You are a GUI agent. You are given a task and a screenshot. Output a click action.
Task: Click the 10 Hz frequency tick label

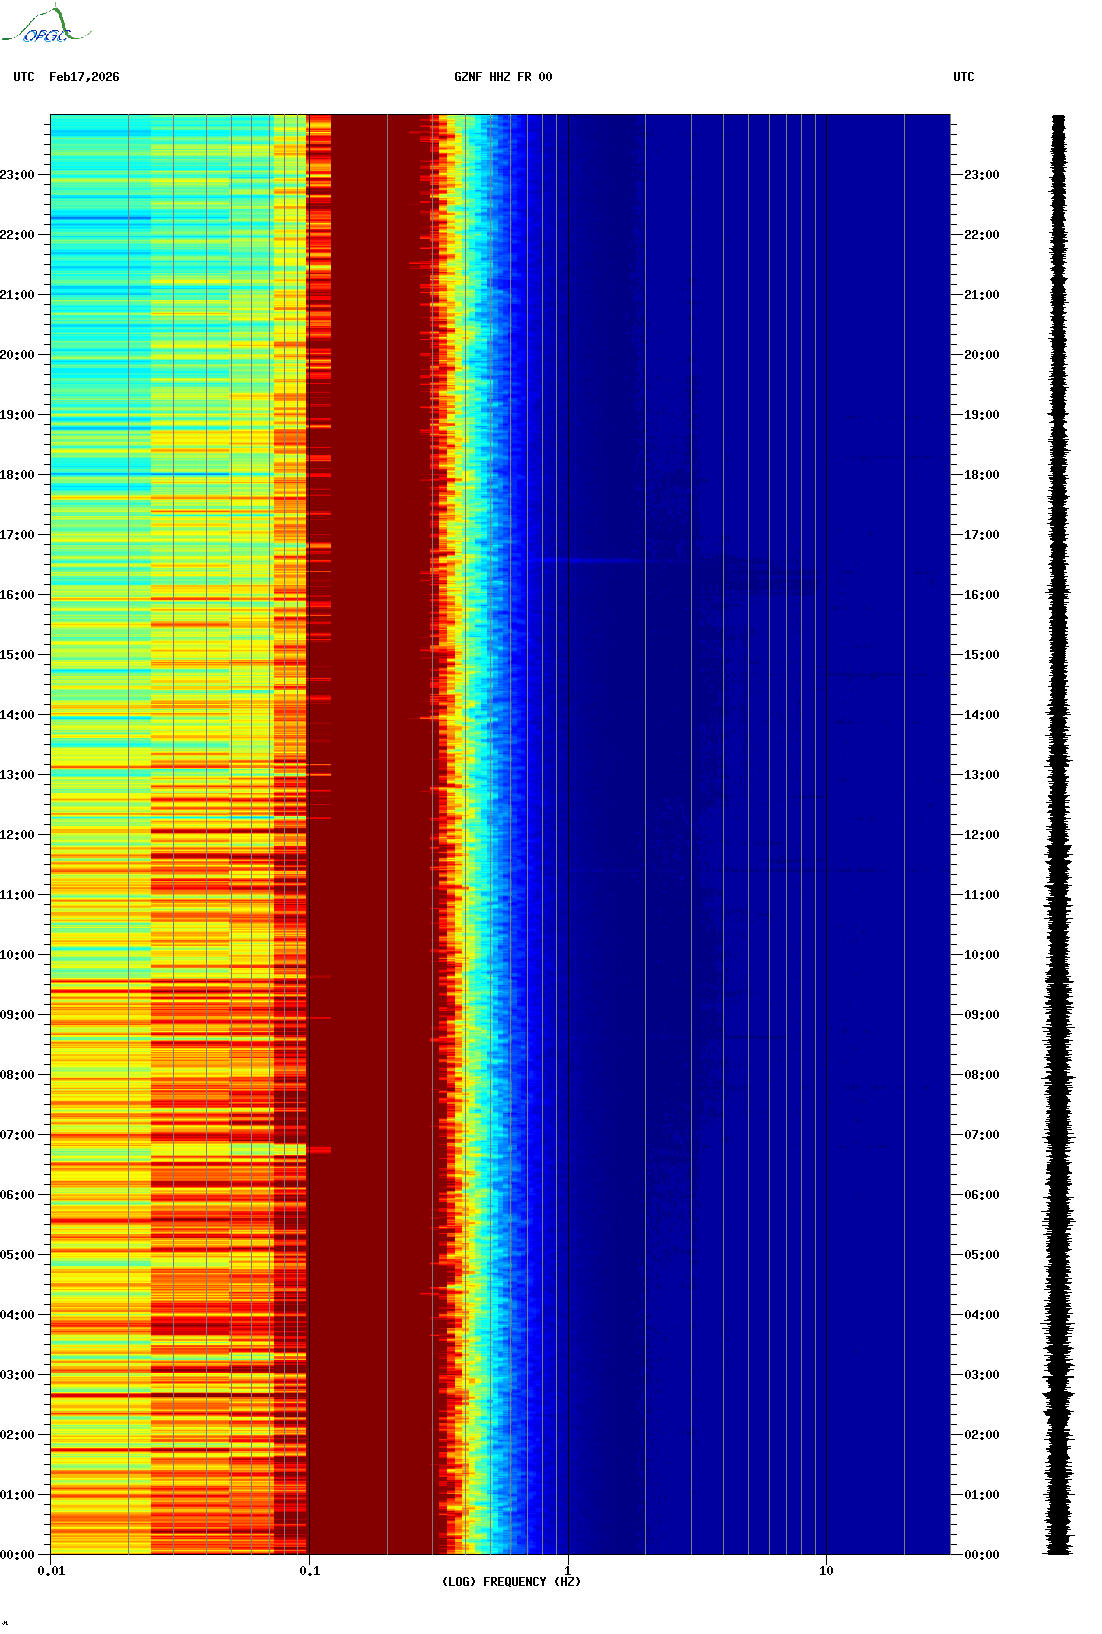click(826, 1571)
